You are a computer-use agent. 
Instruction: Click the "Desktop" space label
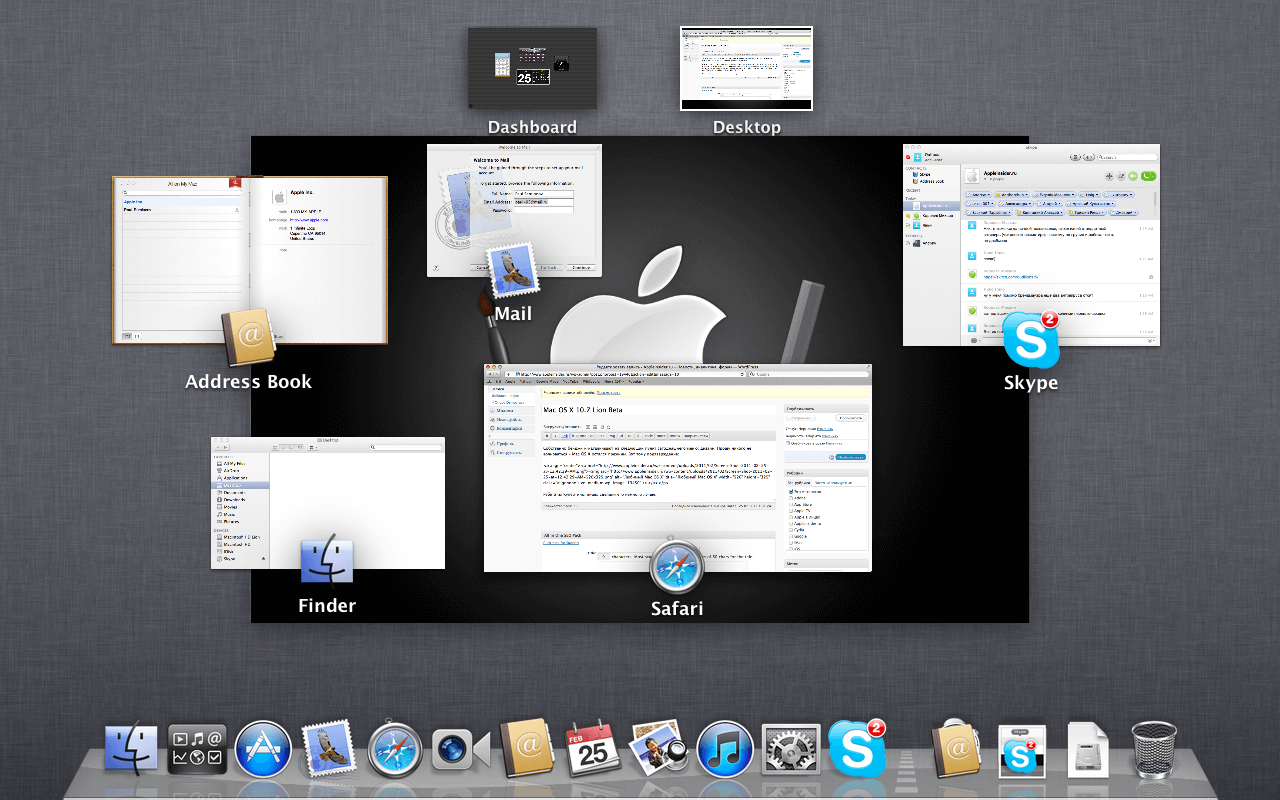pyautogui.click(x=747, y=127)
